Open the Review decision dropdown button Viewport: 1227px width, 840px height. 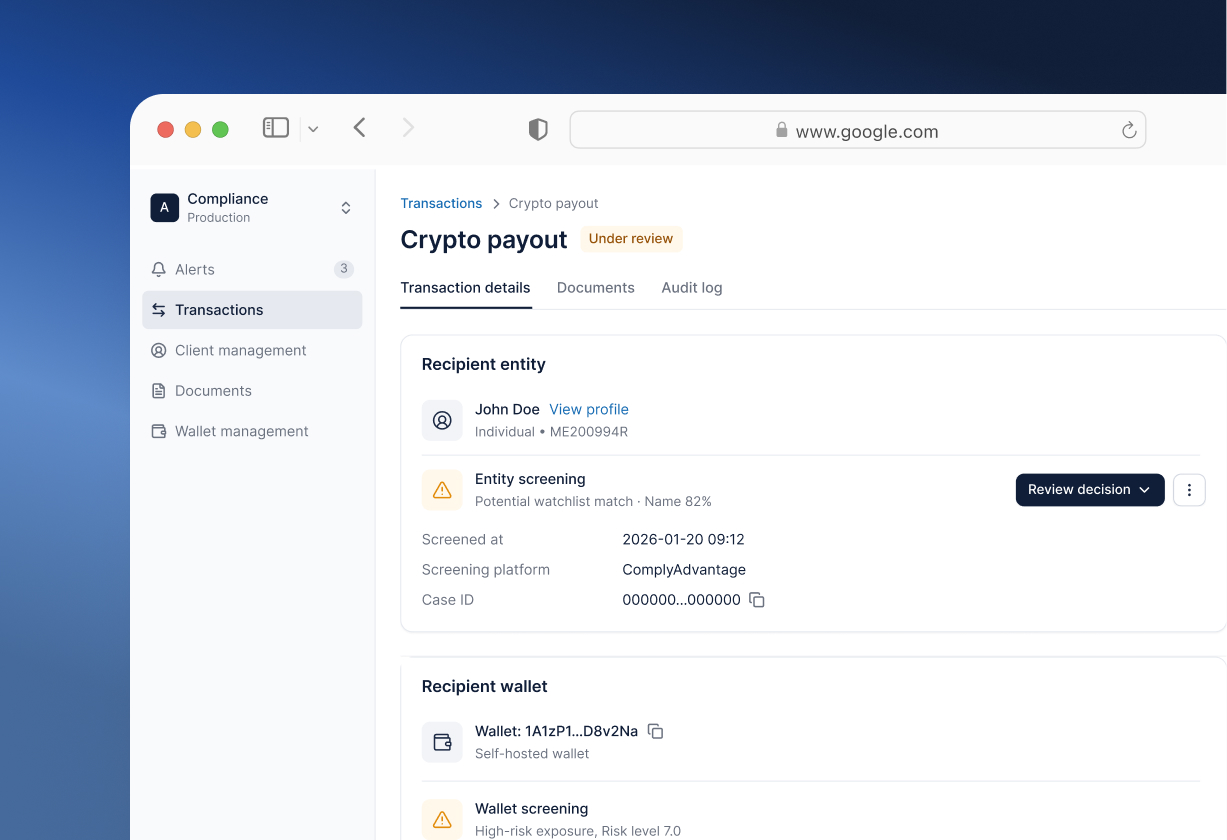(1090, 490)
